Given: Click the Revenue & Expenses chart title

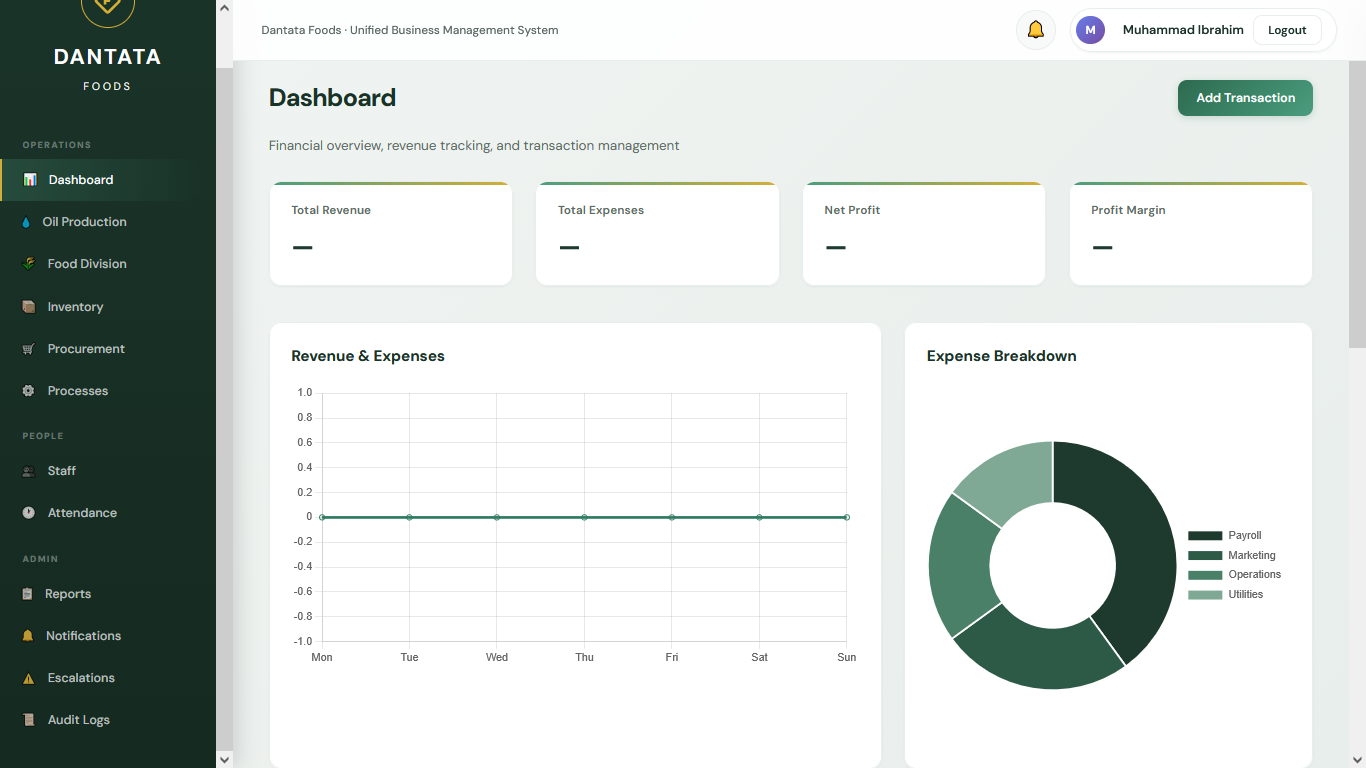Looking at the screenshot, I should click(368, 356).
